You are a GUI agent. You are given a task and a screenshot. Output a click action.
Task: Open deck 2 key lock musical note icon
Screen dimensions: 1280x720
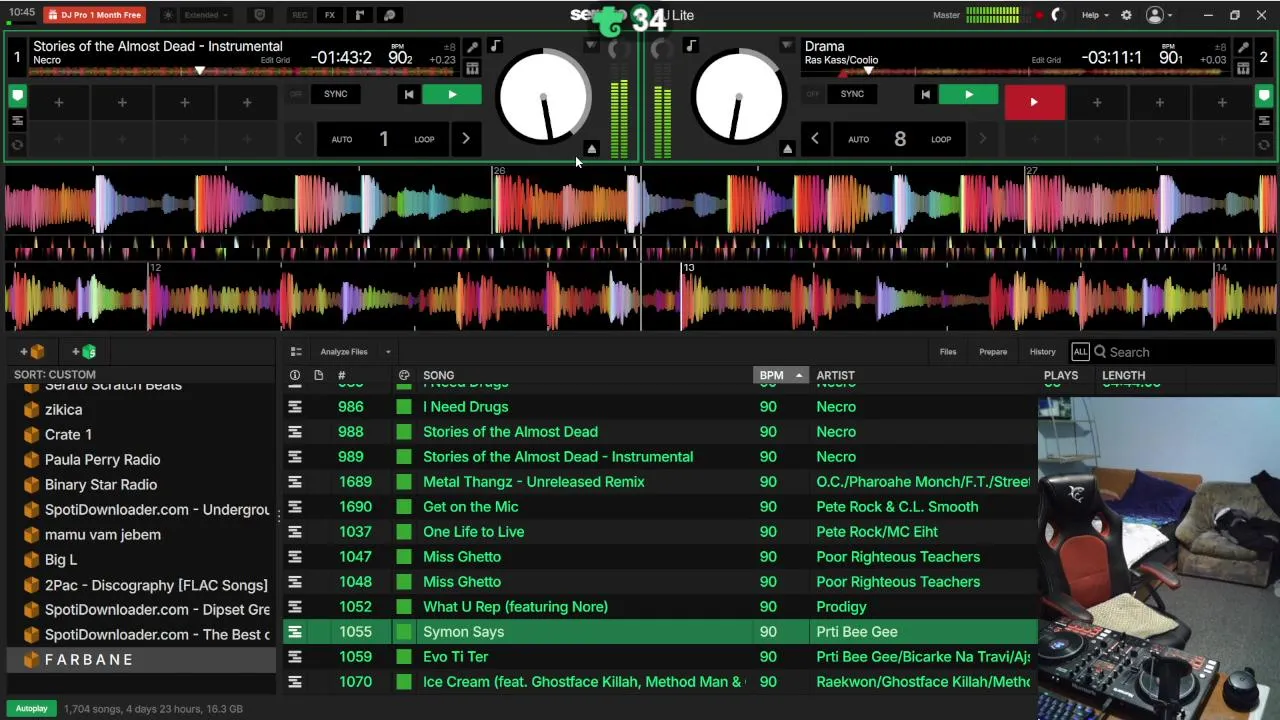point(690,46)
